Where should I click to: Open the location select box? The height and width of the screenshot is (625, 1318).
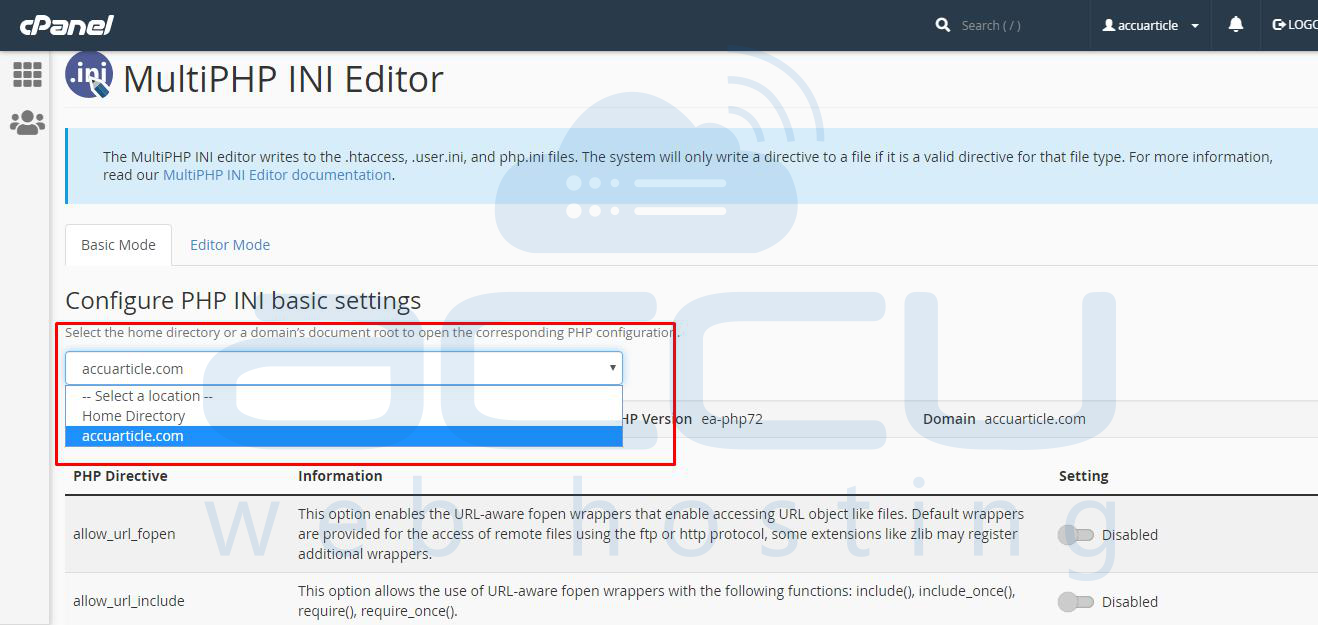click(344, 368)
